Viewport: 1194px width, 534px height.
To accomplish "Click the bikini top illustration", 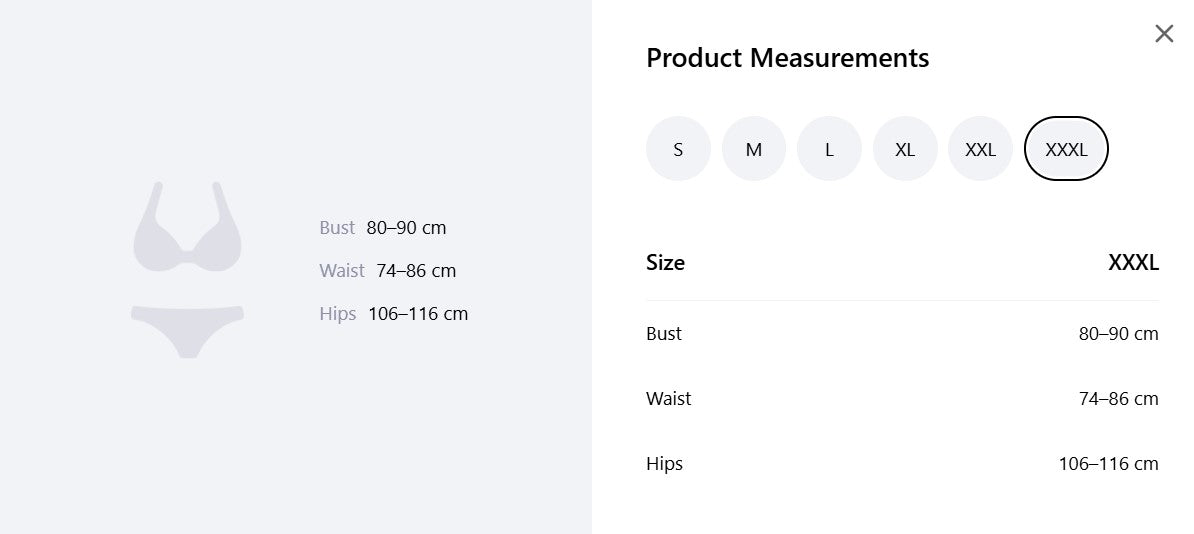I will coord(187,226).
